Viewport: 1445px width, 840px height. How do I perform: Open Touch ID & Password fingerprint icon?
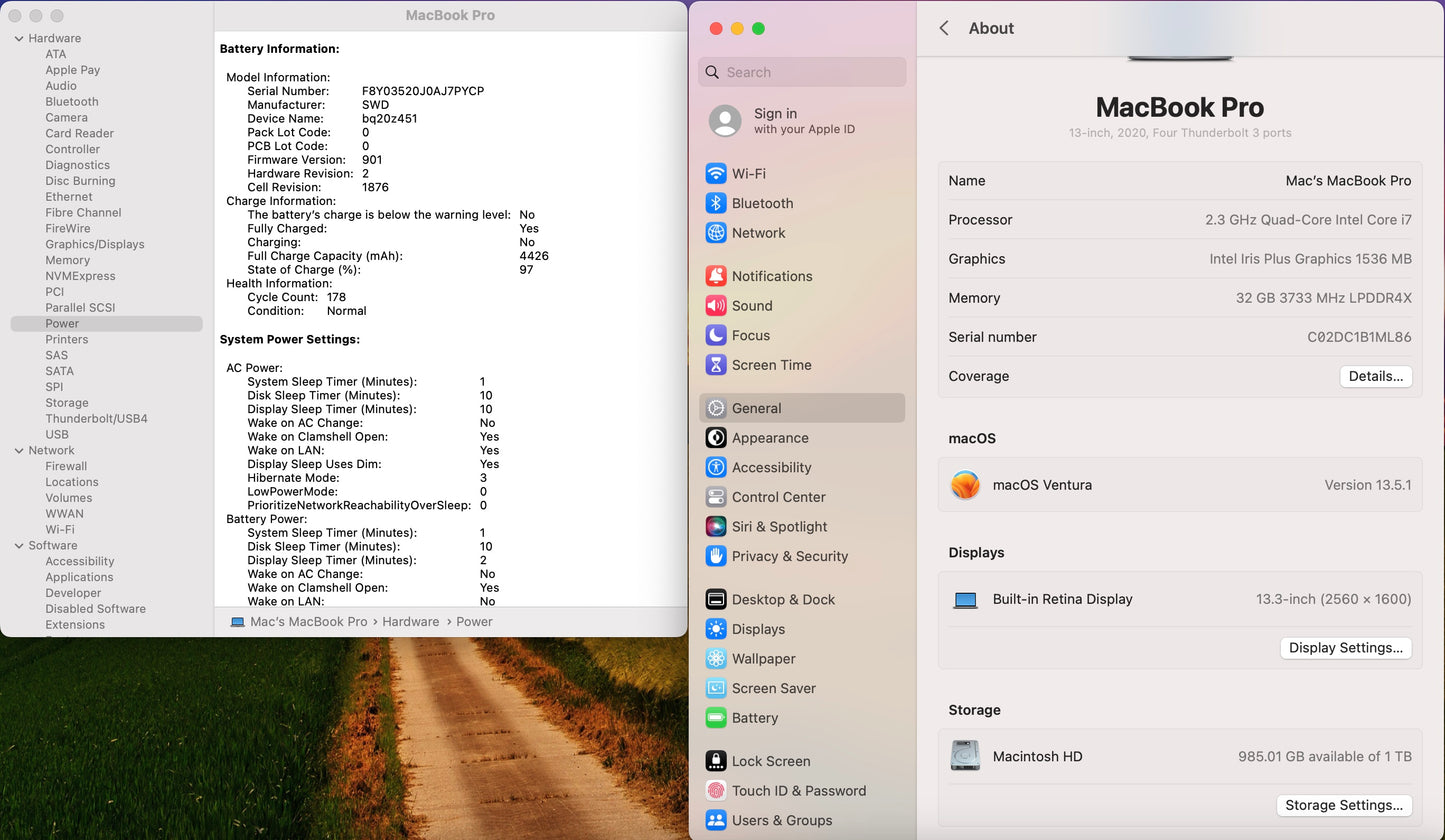coord(716,790)
